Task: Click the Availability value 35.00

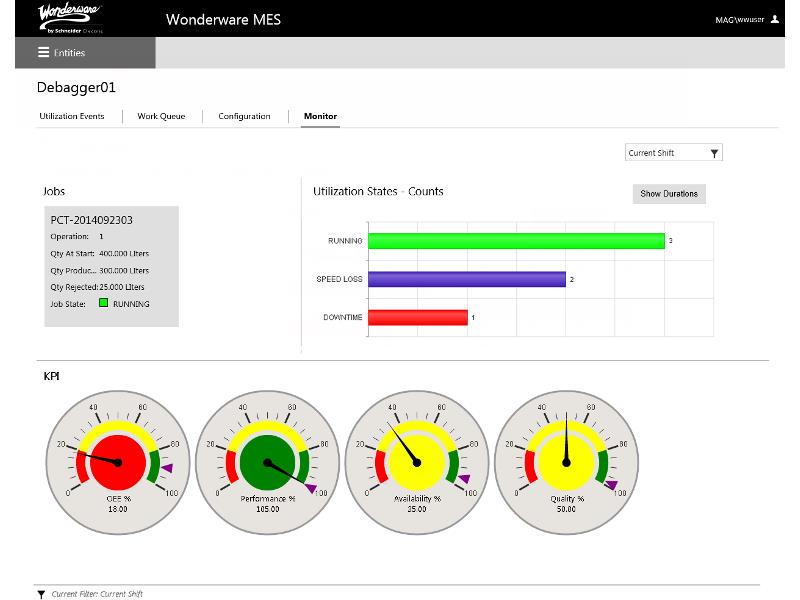Action: pyautogui.click(x=417, y=509)
